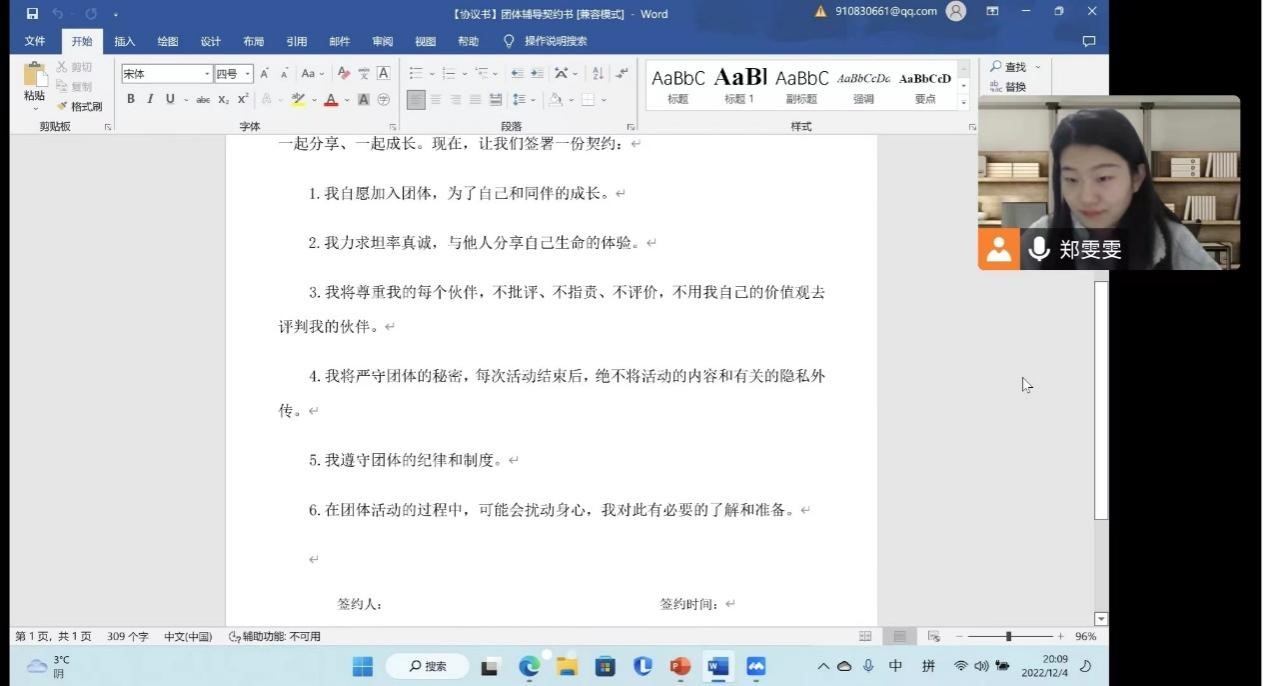Open PowerPoint from the Windows taskbar

[x=680, y=666]
